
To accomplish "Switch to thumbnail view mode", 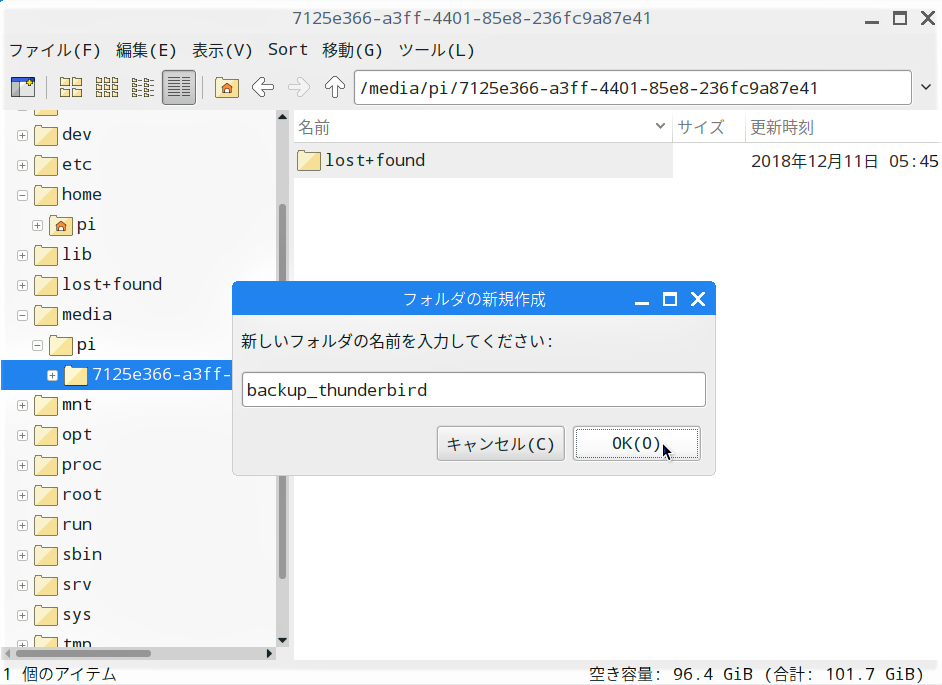I will pos(107,88).
